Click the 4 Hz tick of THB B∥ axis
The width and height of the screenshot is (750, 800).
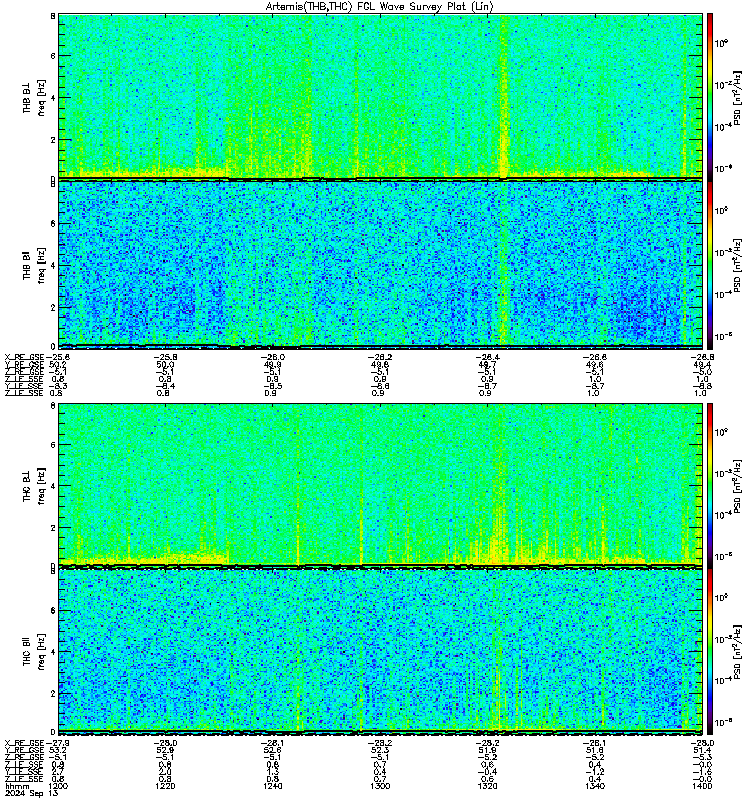tap(53, 265)
